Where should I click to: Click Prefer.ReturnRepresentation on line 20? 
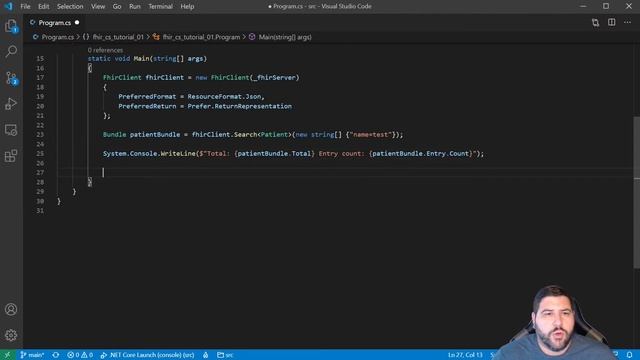(240, 106)
